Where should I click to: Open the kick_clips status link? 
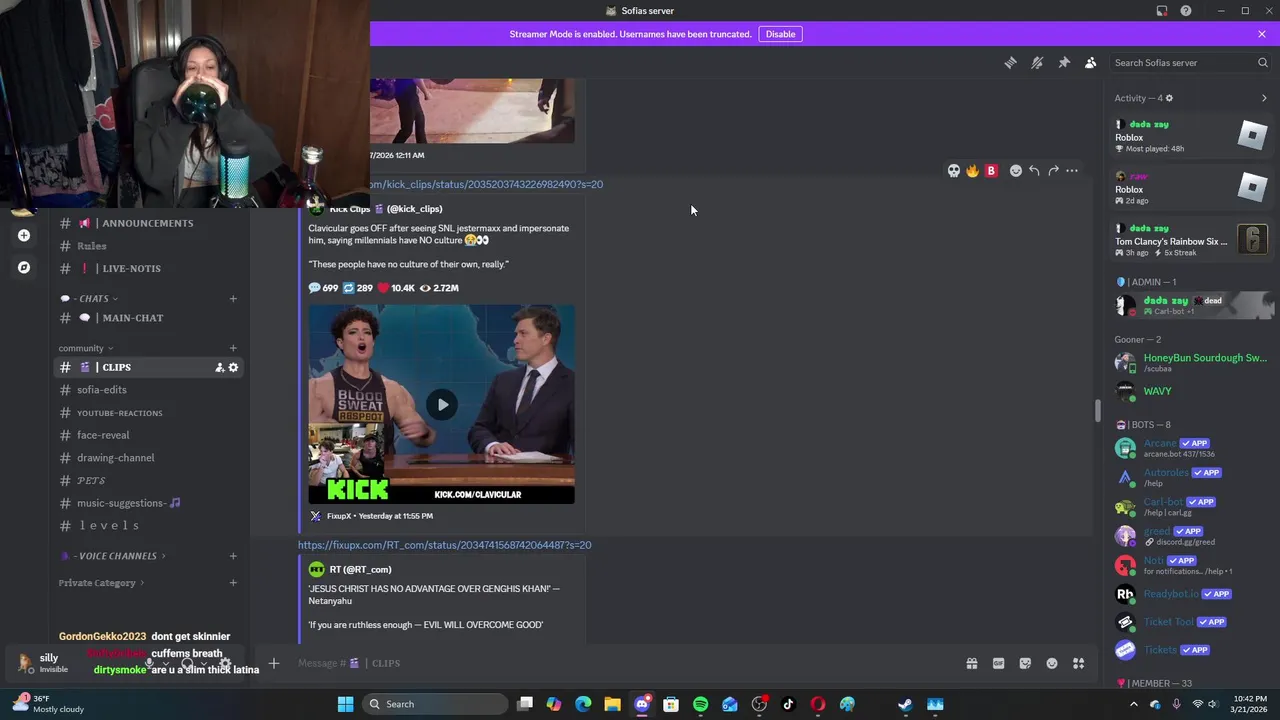pyautogui.click(x=486, y=184)
